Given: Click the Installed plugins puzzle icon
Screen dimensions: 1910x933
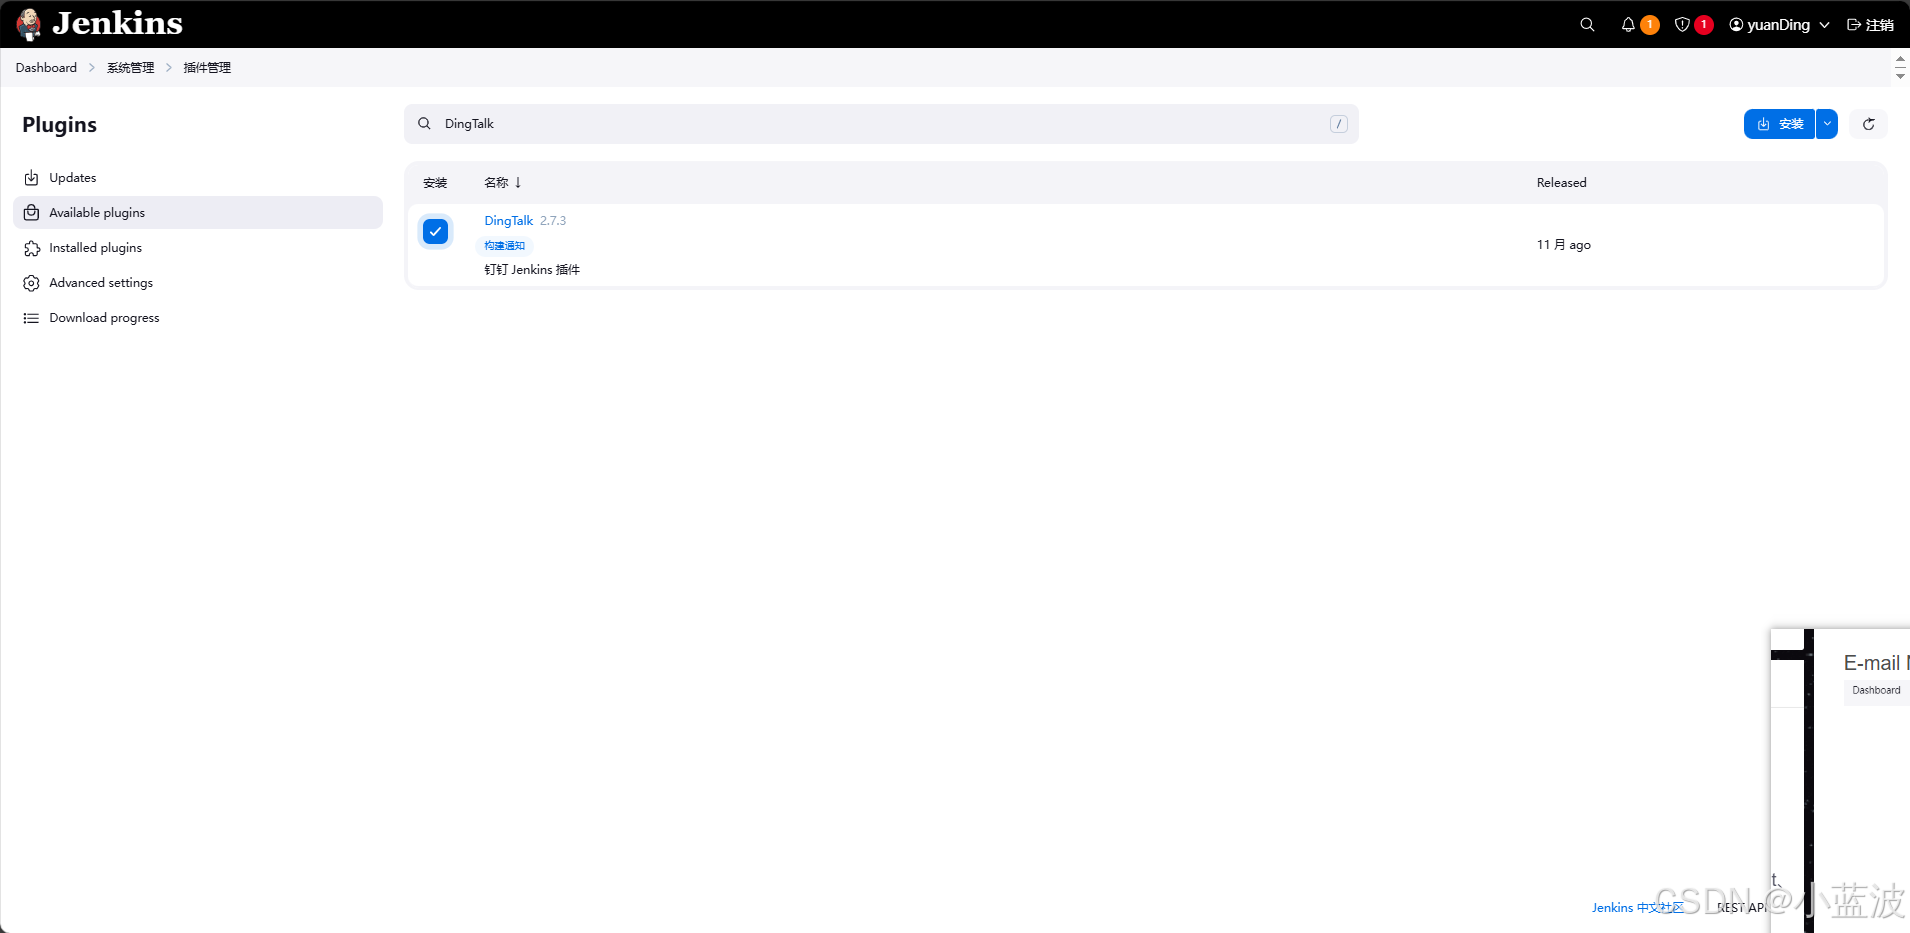Looking at the screenshot, I should [31, 248].
